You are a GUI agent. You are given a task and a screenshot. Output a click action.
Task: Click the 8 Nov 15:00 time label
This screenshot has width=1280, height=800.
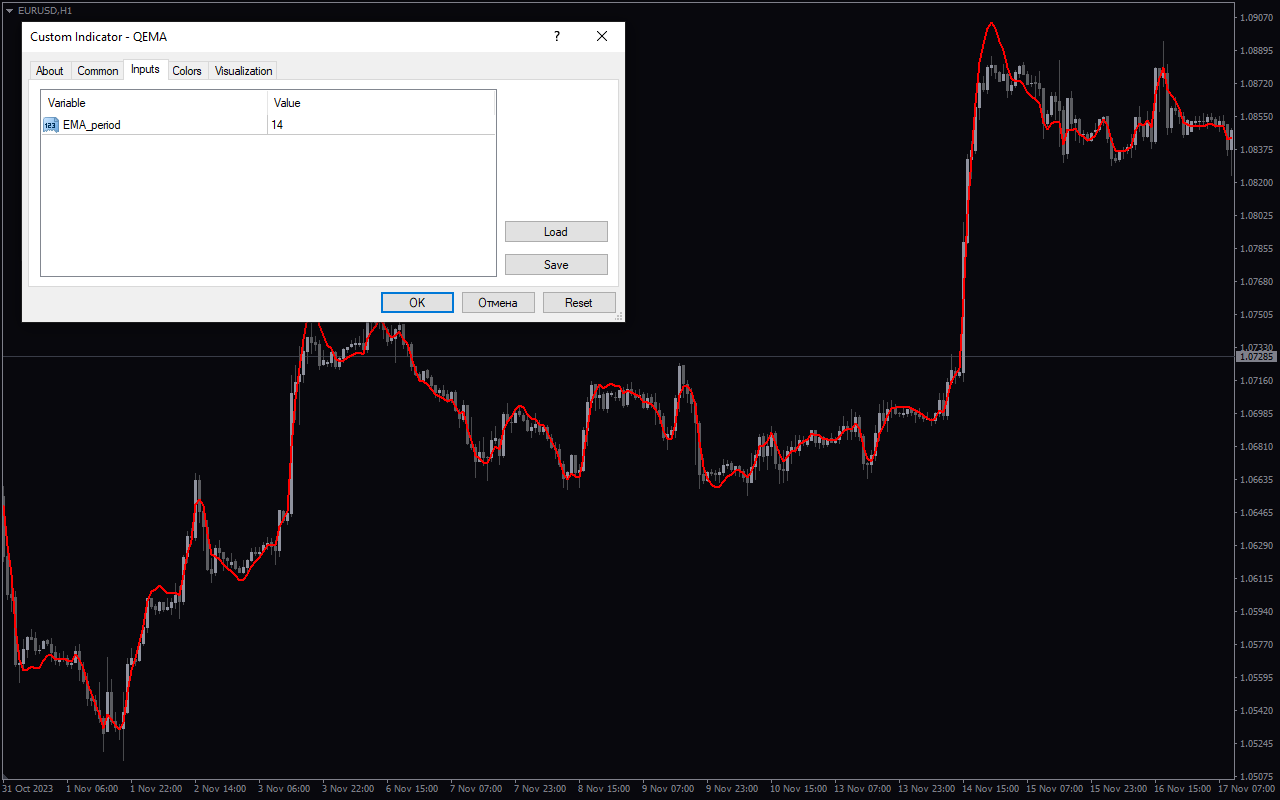click(604, 788)
